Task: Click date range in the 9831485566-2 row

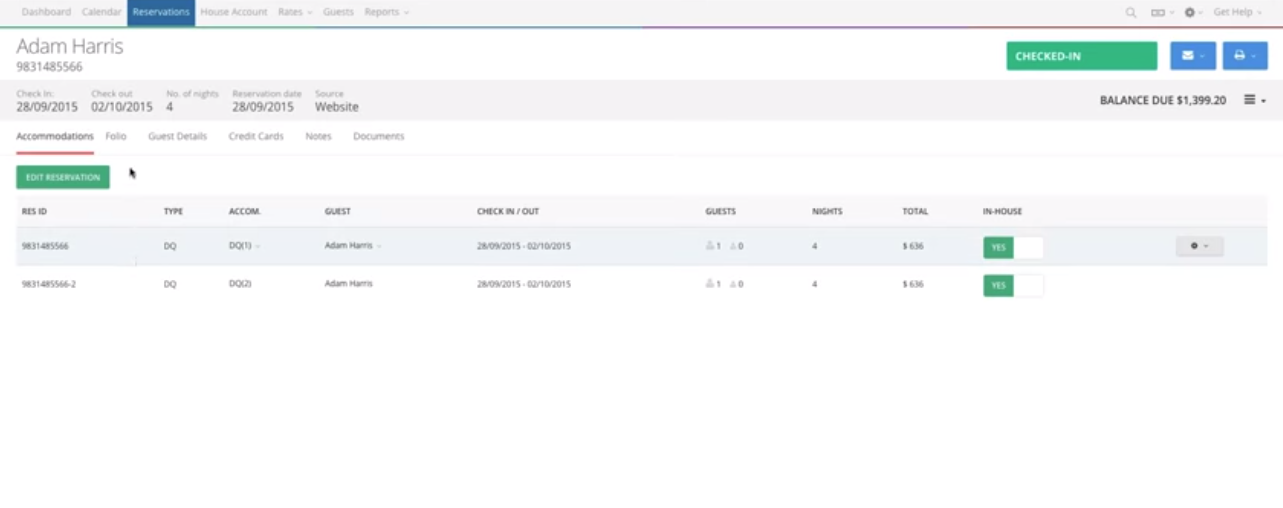Action: 524,284
